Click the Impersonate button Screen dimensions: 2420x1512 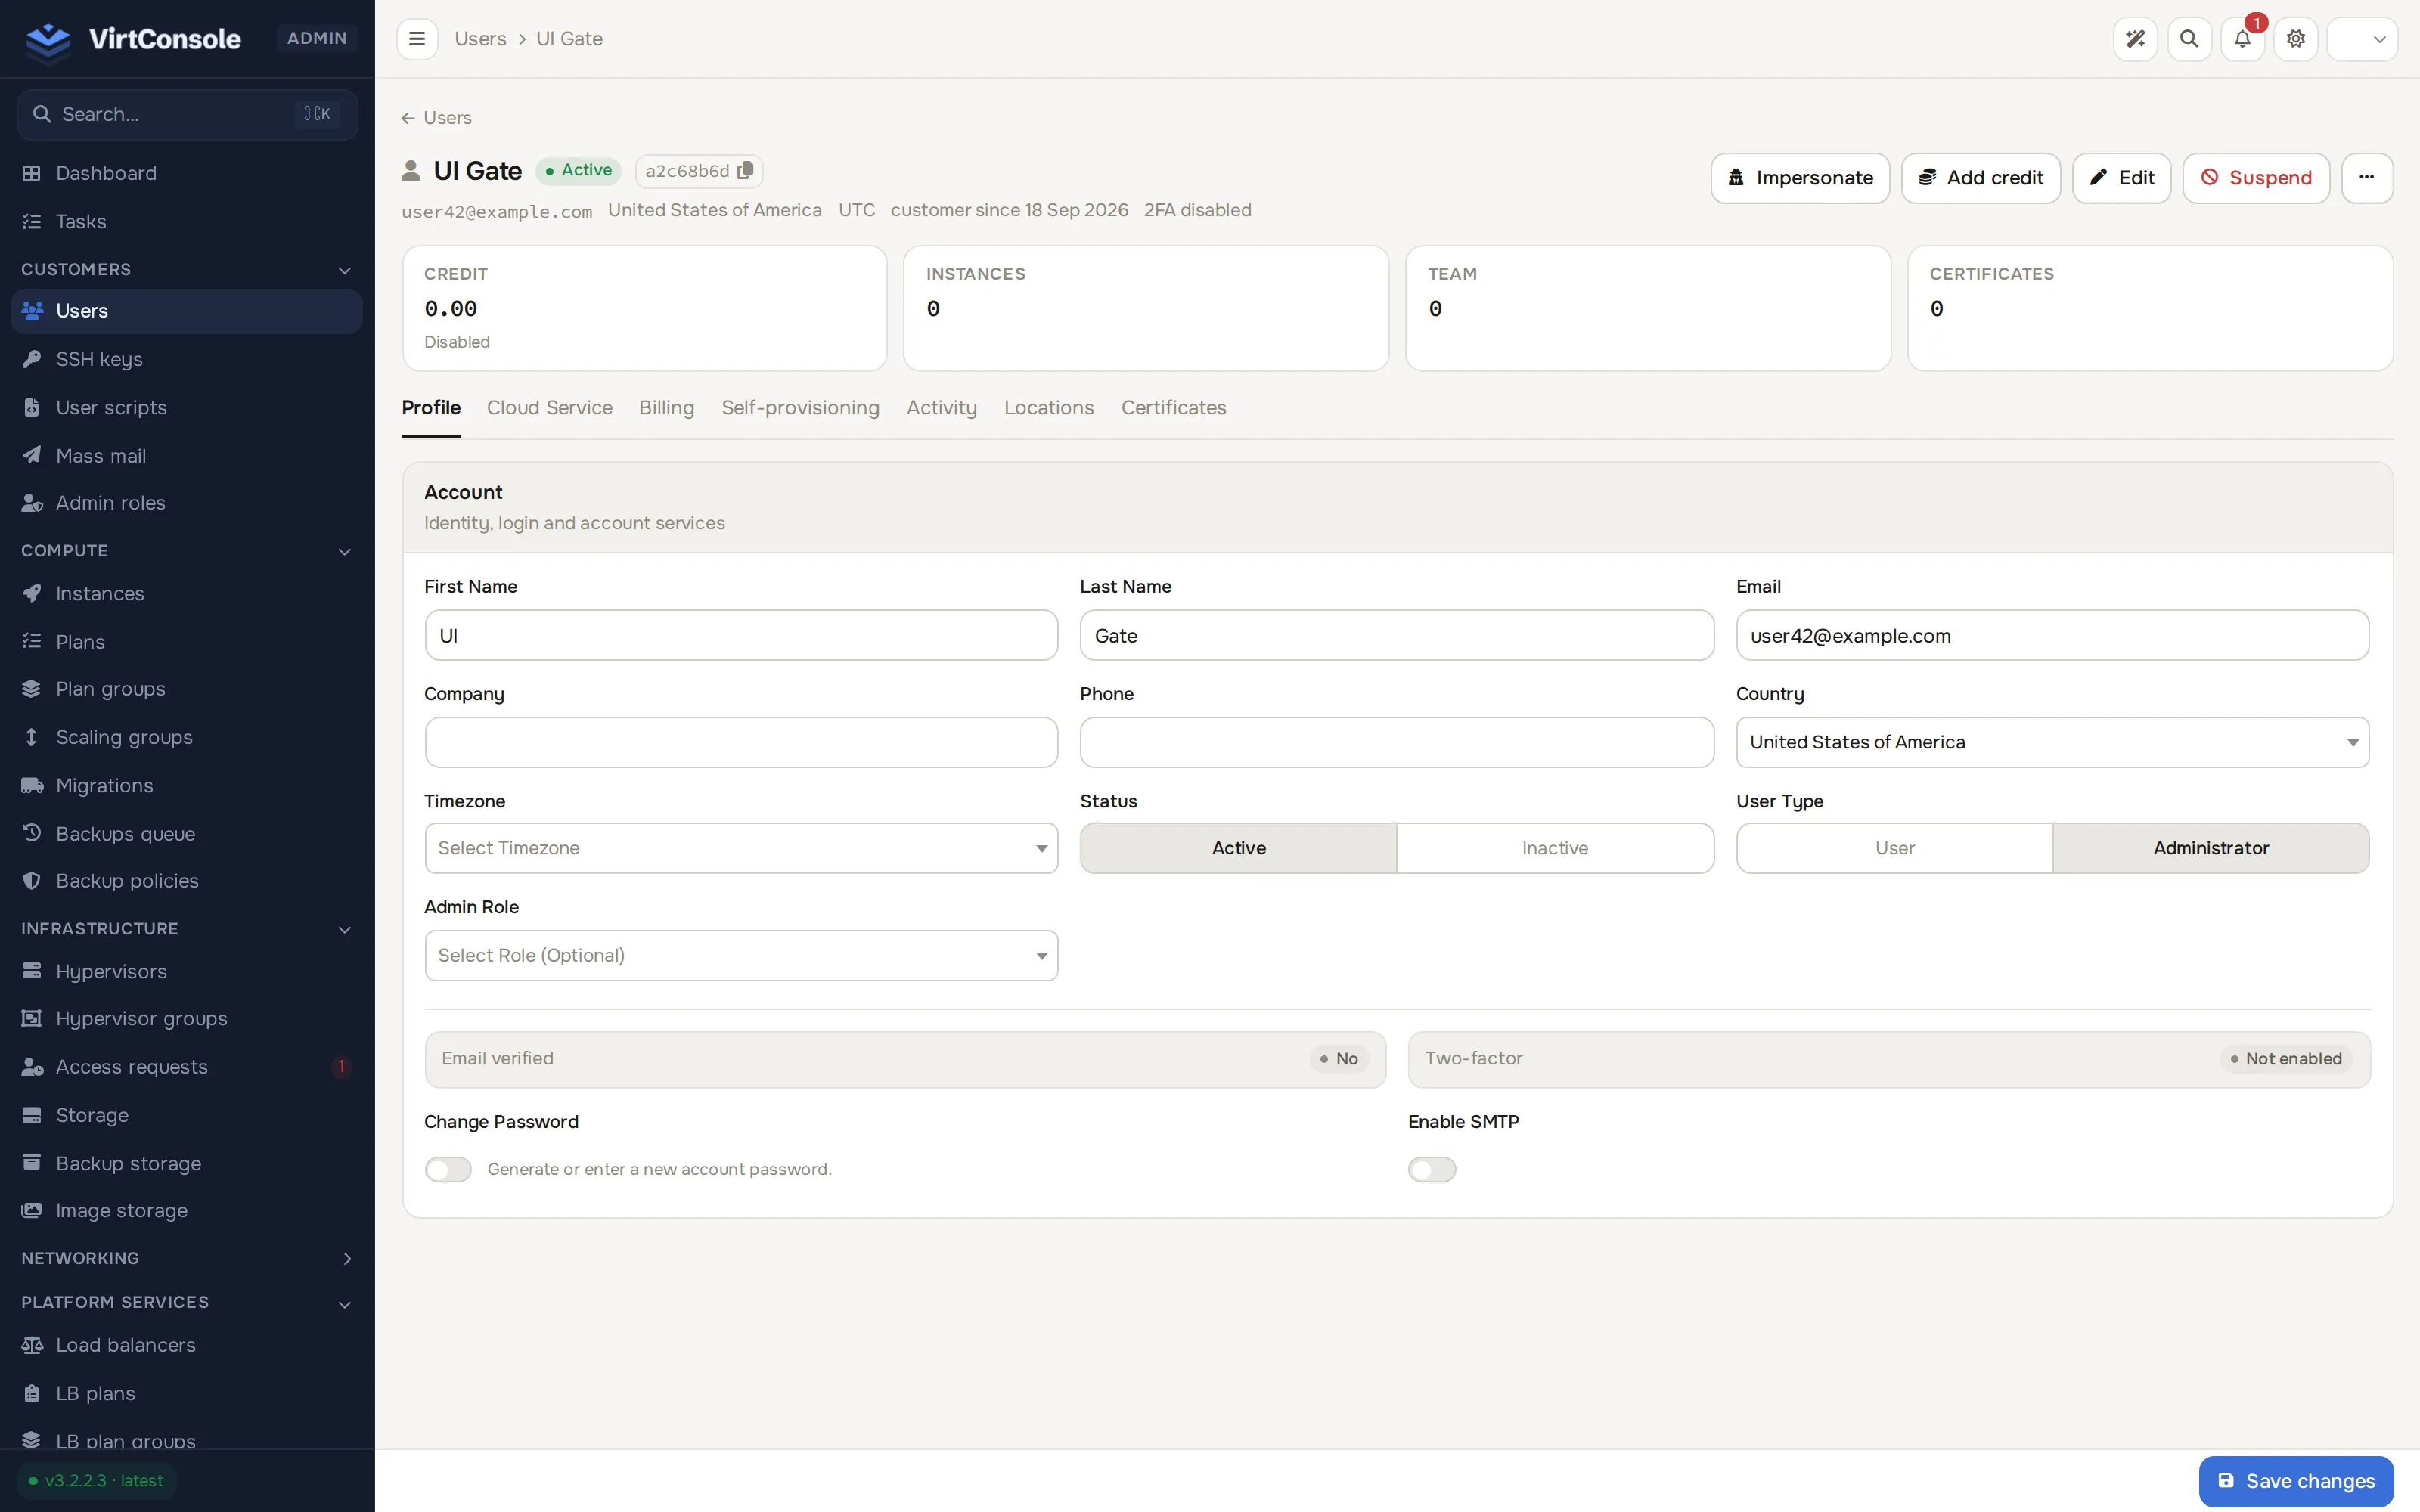[x=1800, y=178]
